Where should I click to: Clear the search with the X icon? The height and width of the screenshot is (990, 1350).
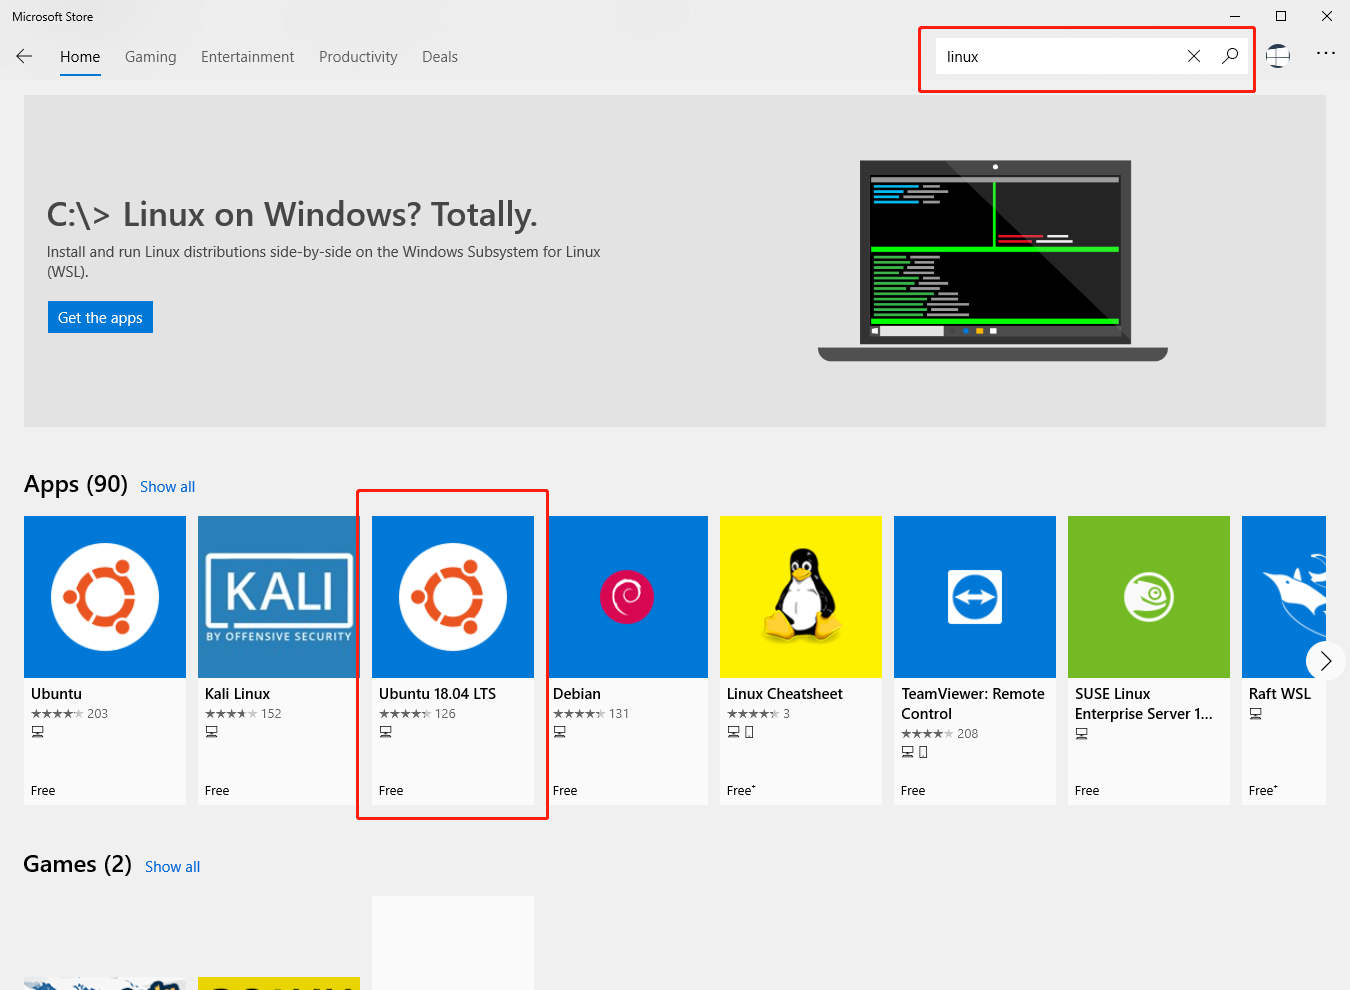click(x=1194, y=56)
